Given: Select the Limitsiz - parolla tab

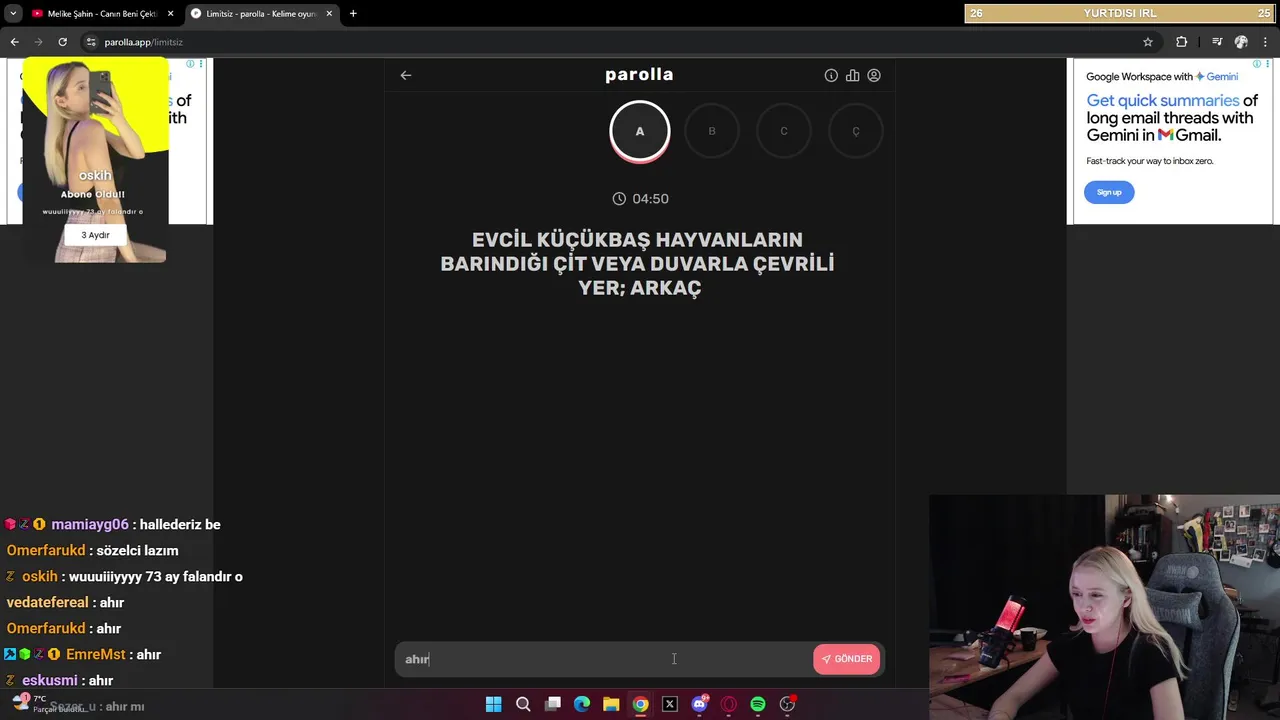Looking at the screenshot, I should pos(260,14).
